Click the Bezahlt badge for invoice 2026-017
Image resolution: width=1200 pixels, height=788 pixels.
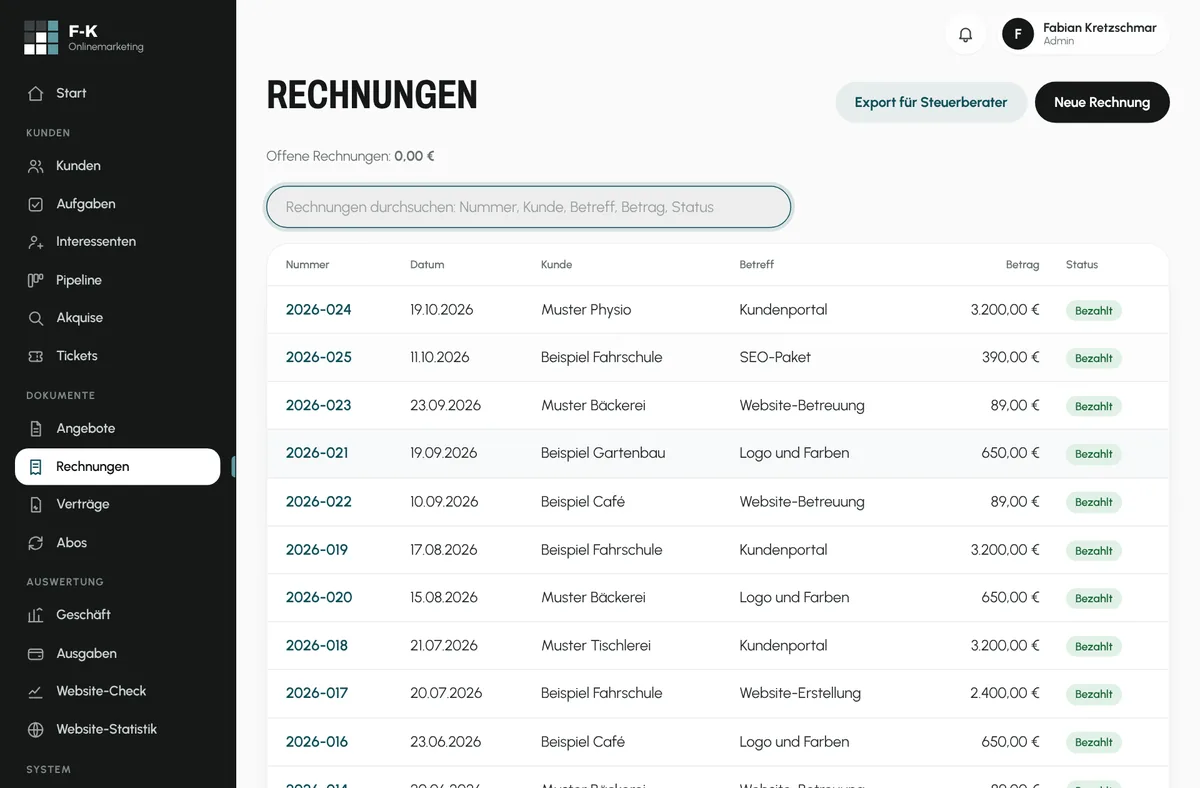1094,694
